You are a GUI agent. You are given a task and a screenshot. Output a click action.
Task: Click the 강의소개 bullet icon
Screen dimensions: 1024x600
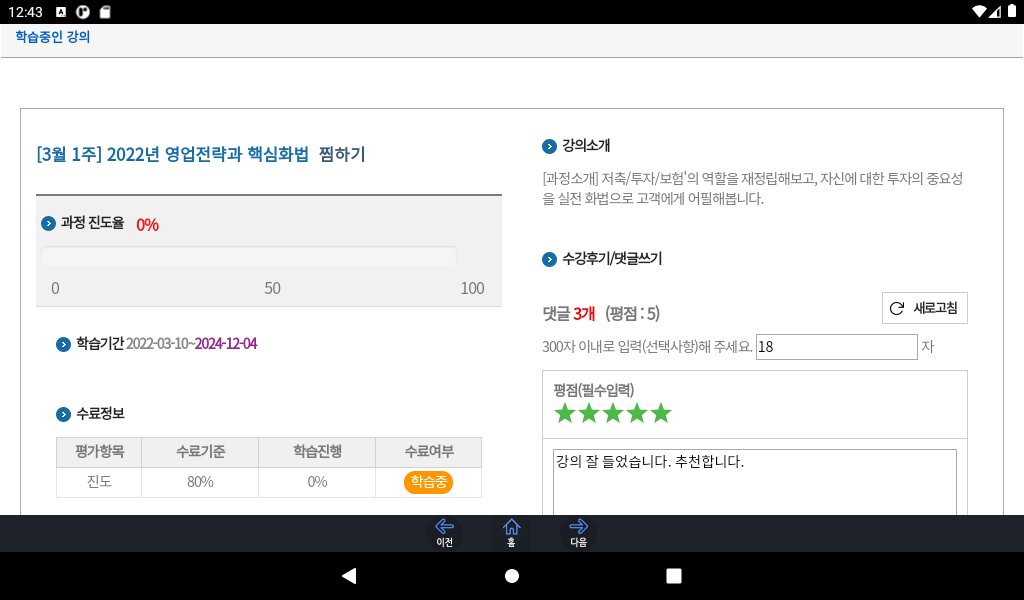pos(549,147)
